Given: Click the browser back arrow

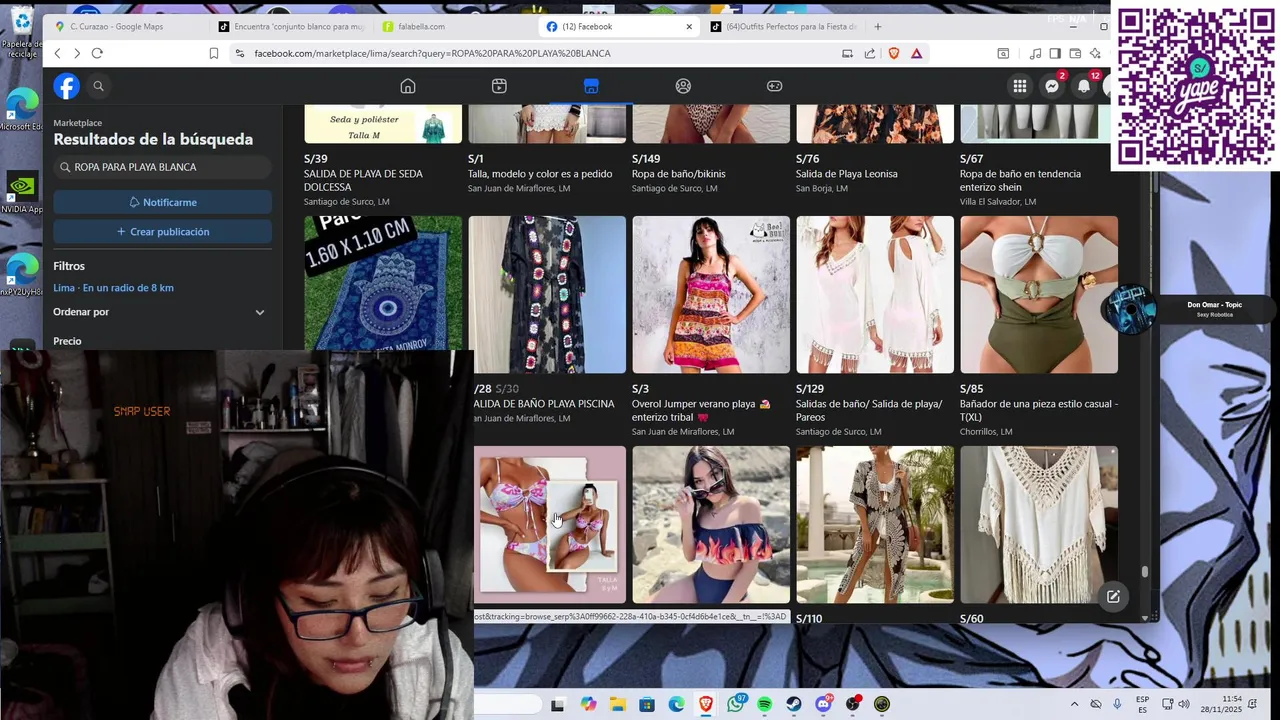Looking at the screenshot, I should [57, 53].
